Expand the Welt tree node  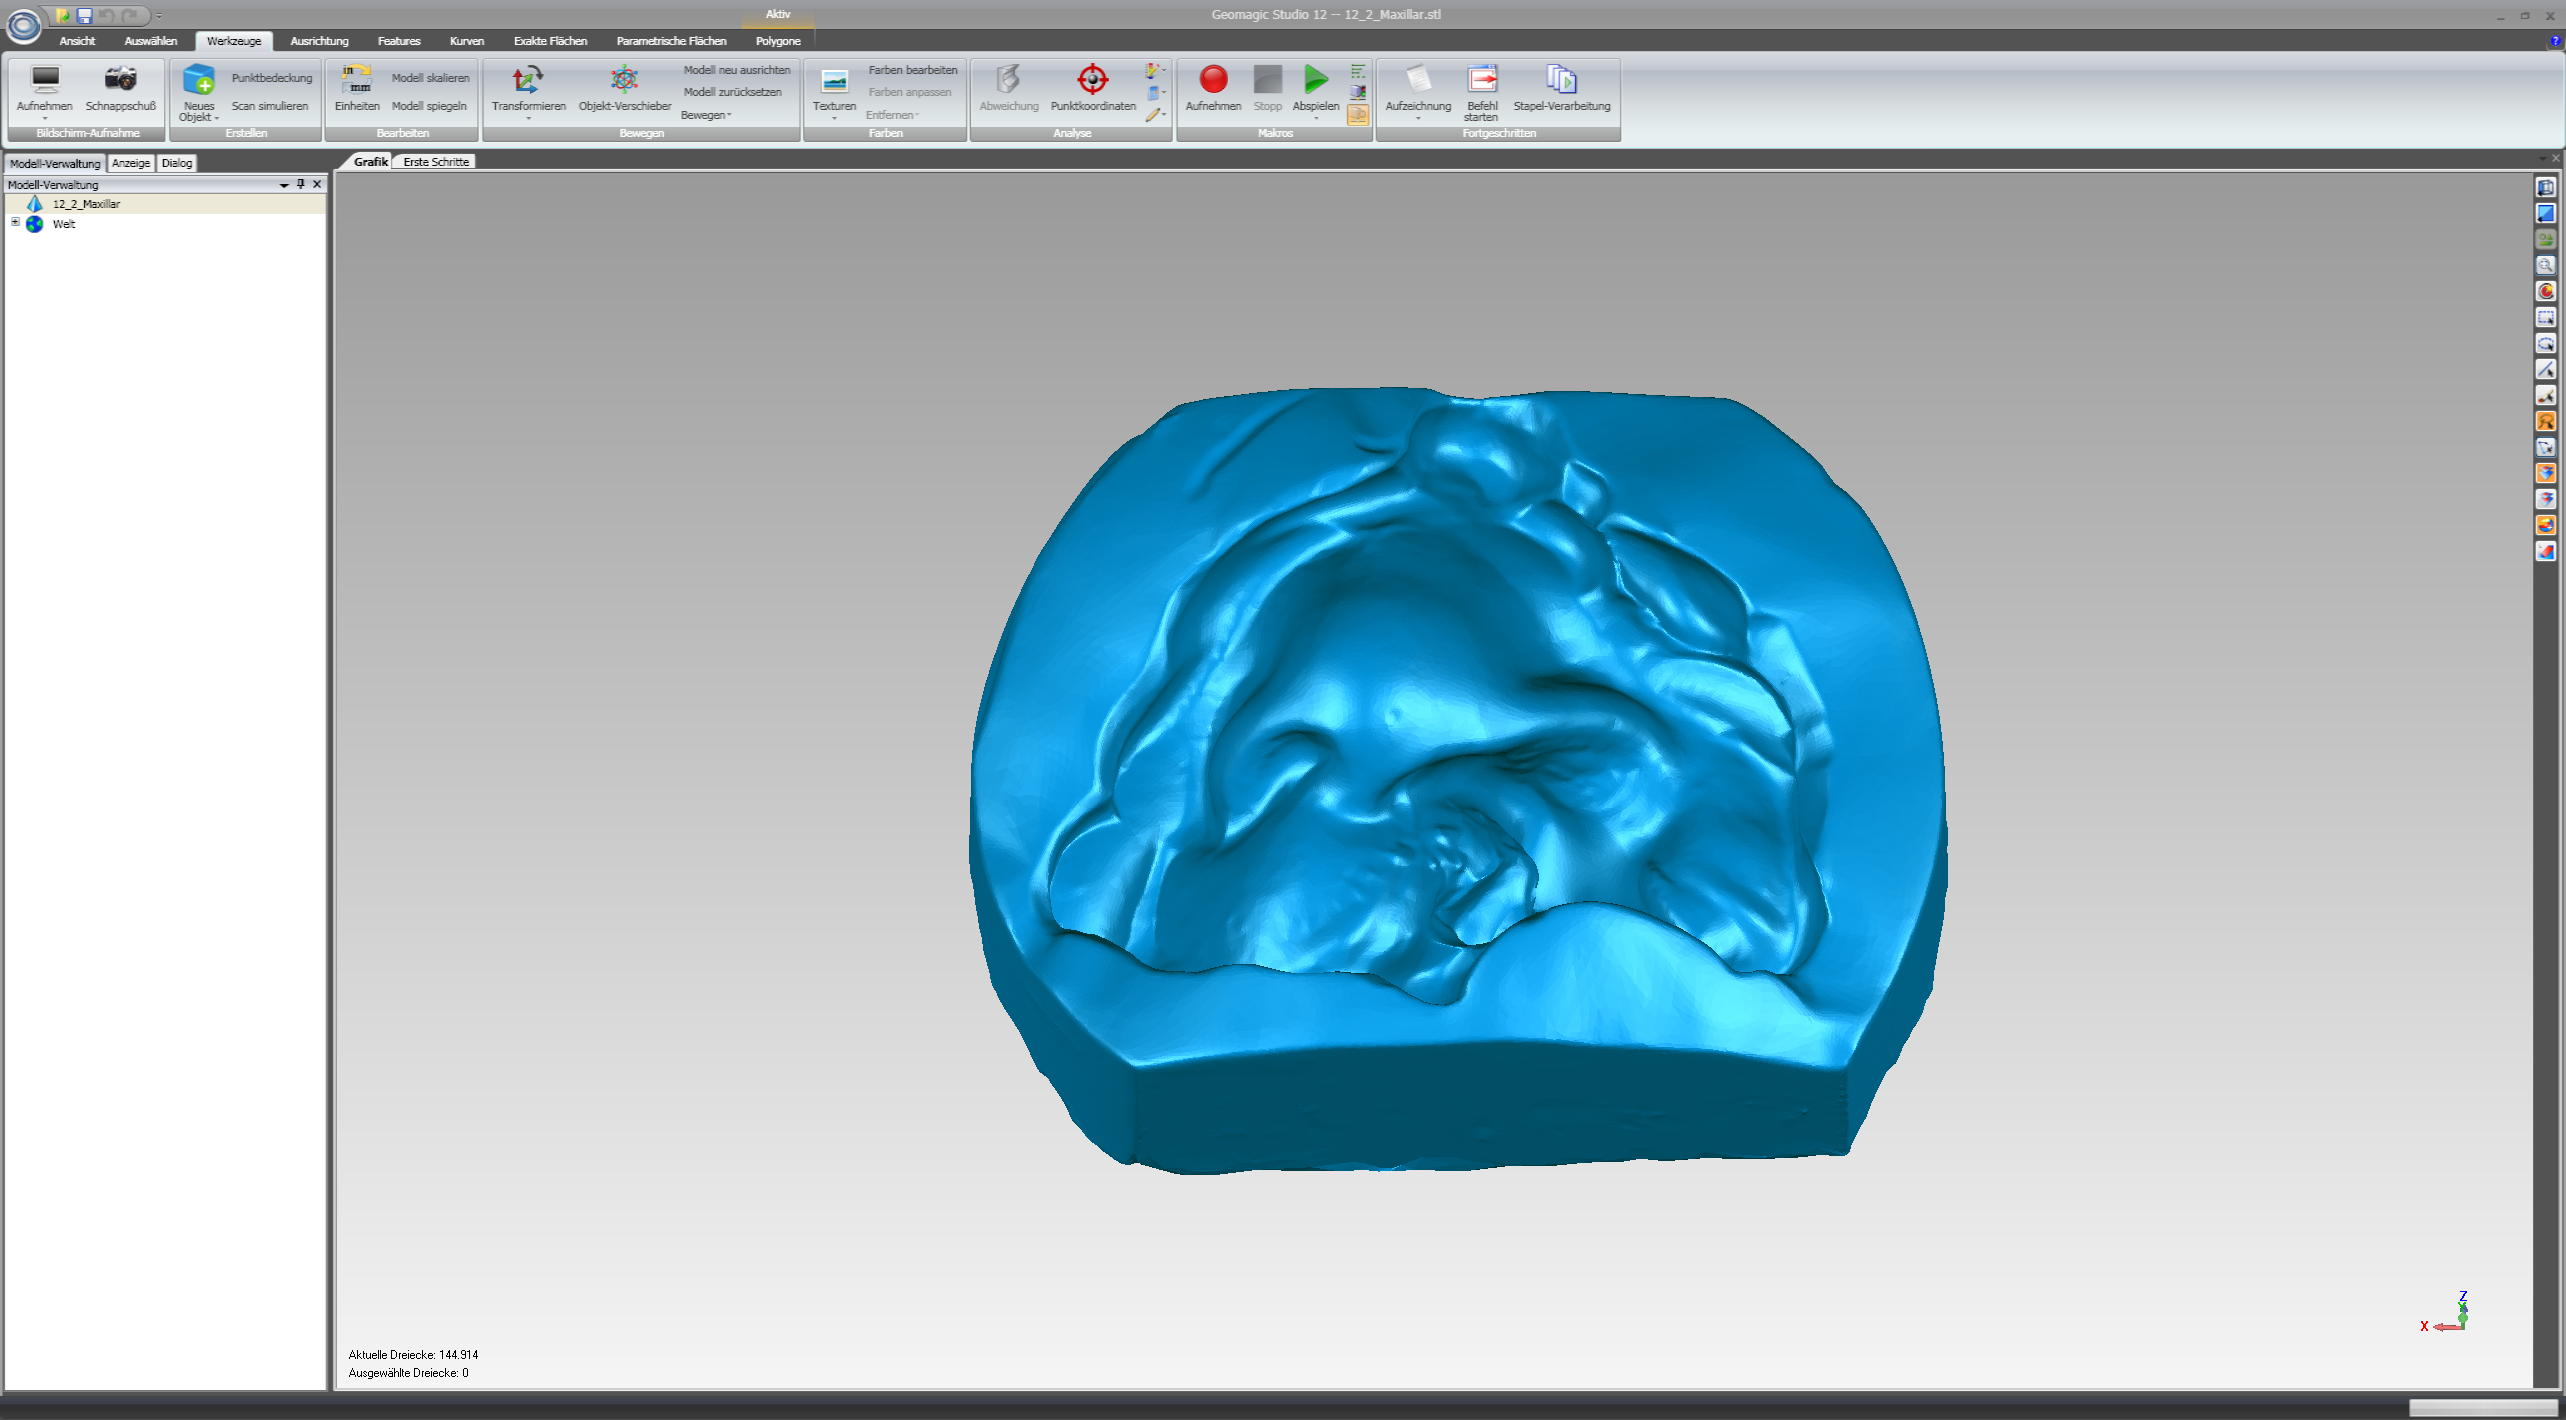pos(15,223)
